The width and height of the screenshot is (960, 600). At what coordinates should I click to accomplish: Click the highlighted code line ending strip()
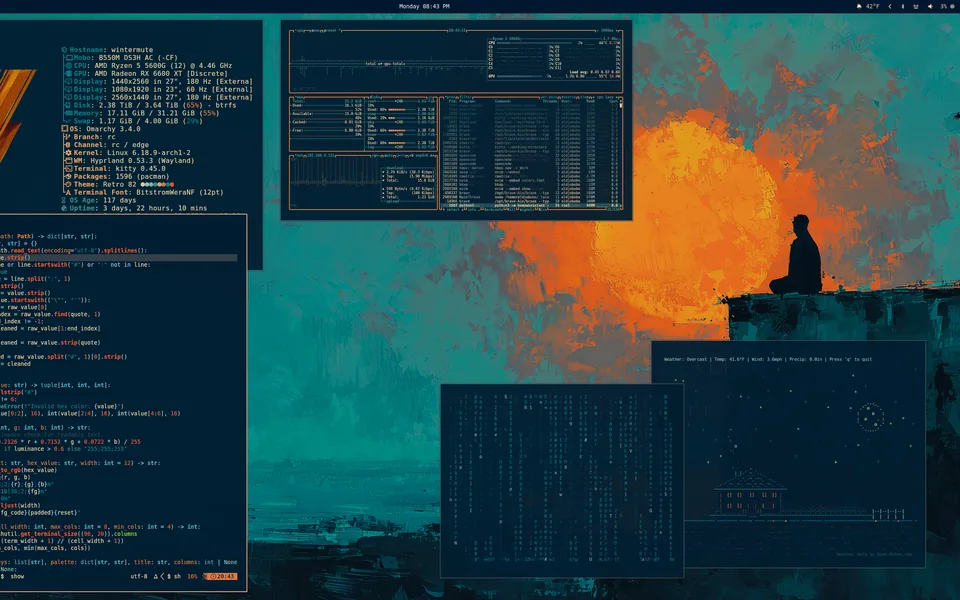119,257
